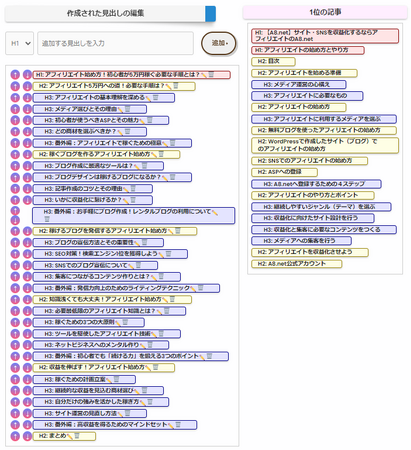Select the 1位の記事 panel header

click(325, 12)
